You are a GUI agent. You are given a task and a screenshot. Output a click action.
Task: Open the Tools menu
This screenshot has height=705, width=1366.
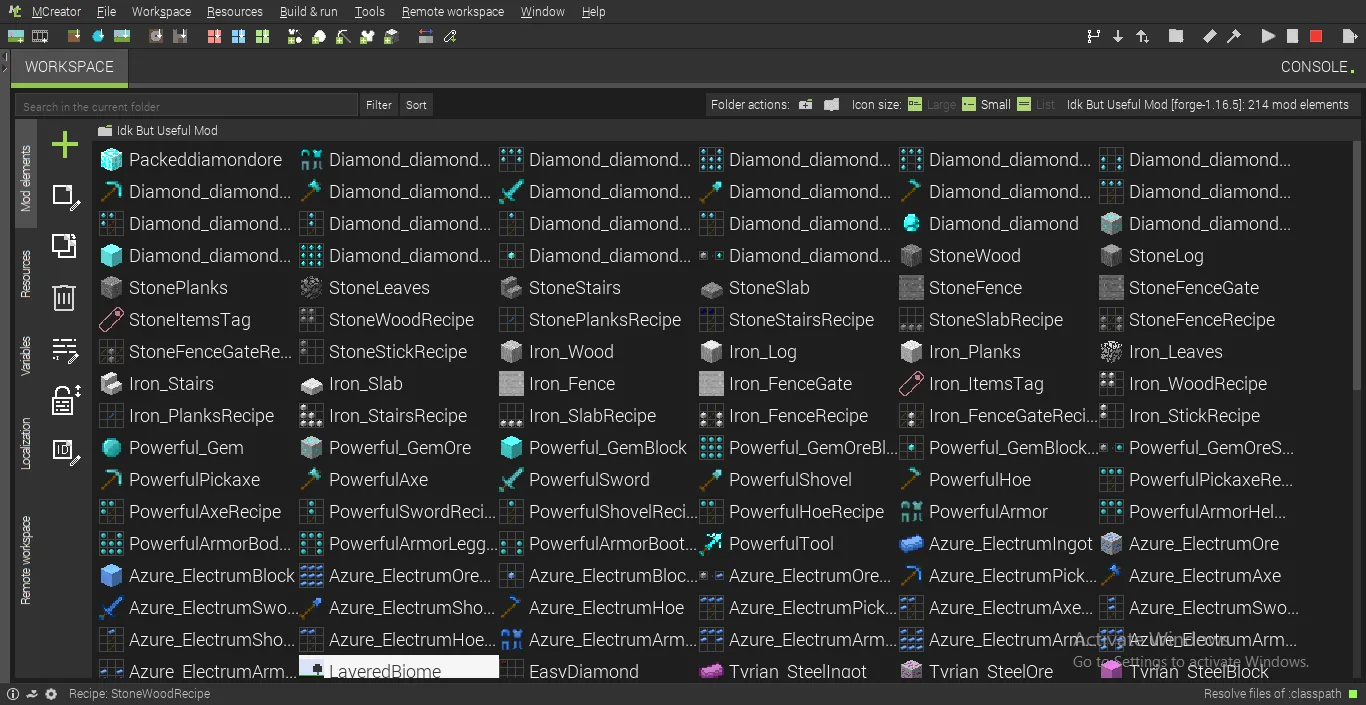click(x=369, y=12)
